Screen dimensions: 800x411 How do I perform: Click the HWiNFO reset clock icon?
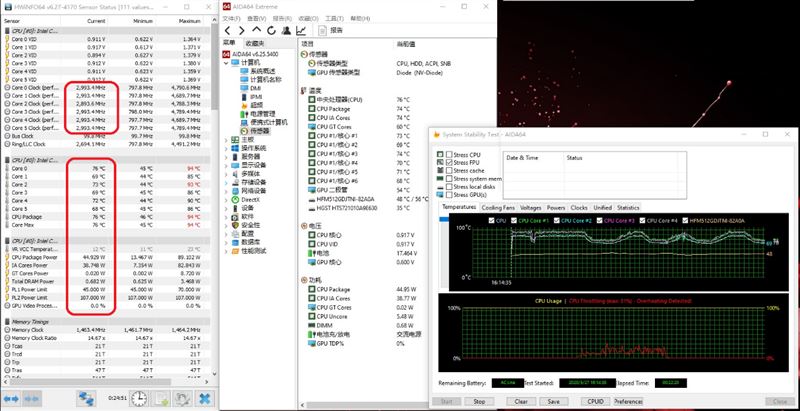138,398
